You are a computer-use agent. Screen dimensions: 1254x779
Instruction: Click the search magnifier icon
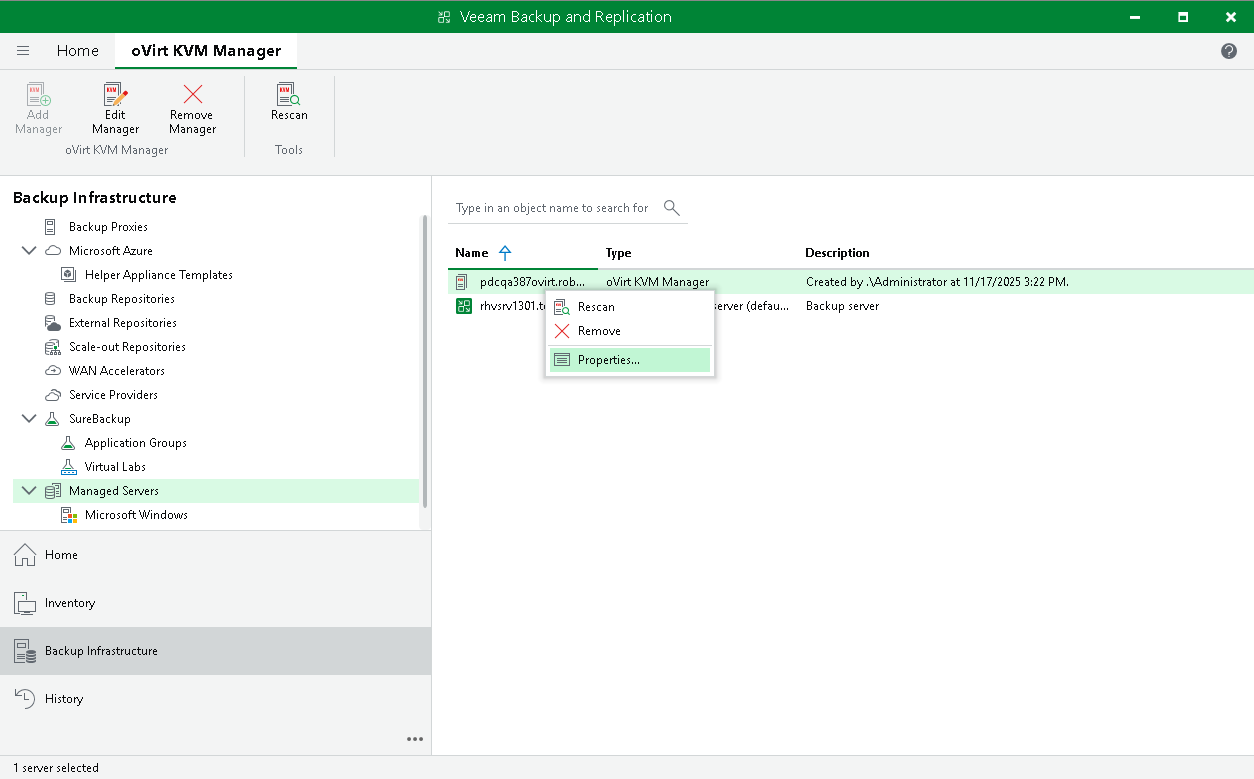tap(672, 208)
